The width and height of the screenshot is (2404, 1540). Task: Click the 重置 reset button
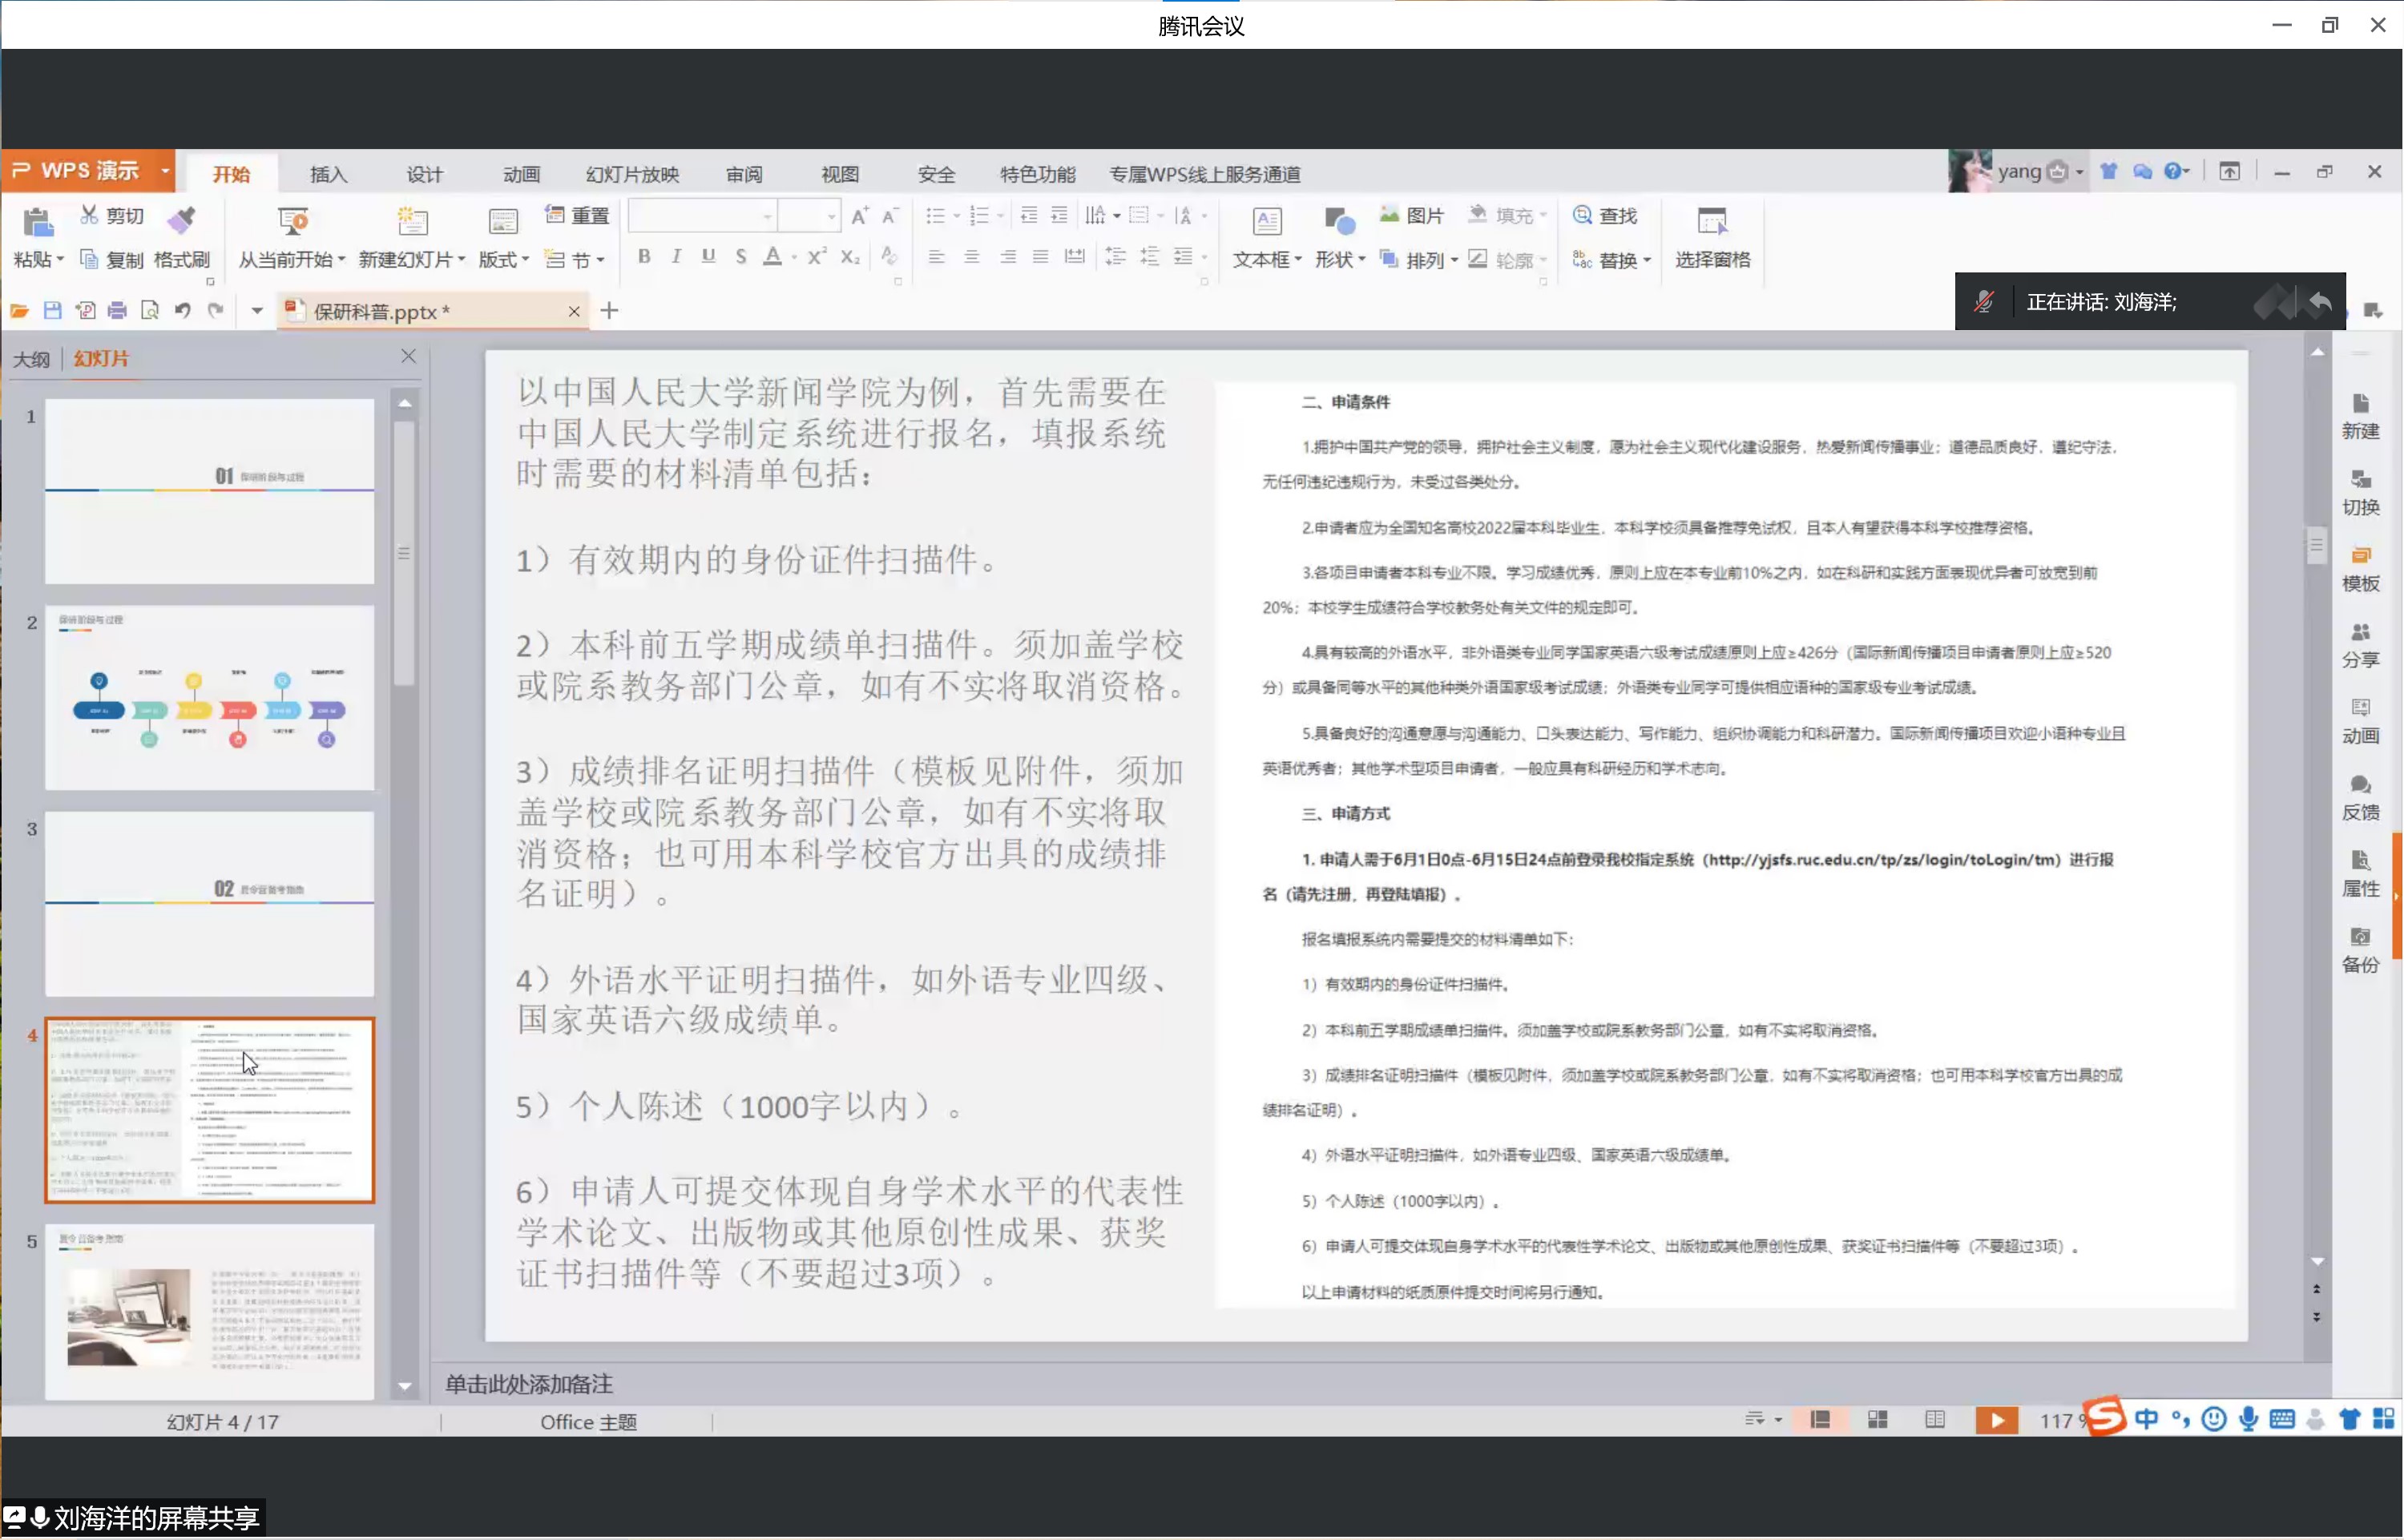(x=577, y=216)
